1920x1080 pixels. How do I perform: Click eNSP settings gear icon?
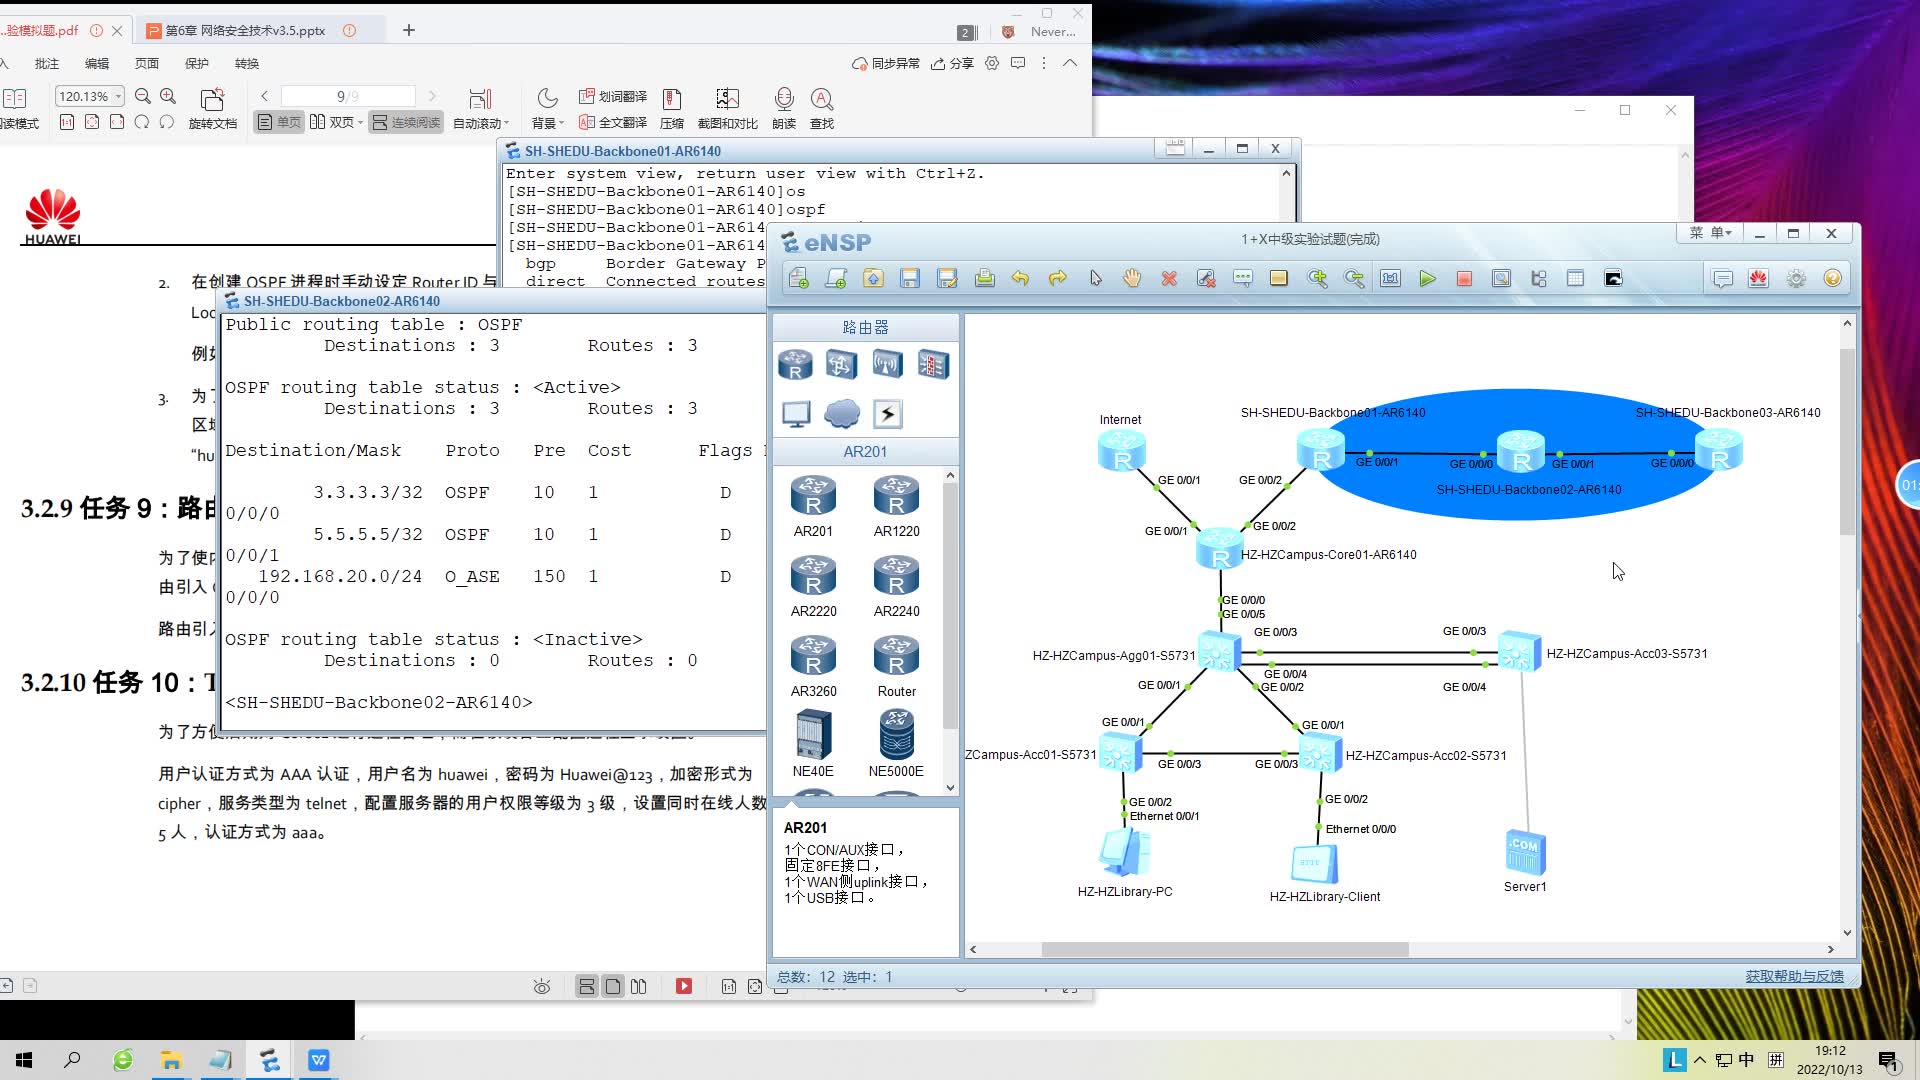1796,279
